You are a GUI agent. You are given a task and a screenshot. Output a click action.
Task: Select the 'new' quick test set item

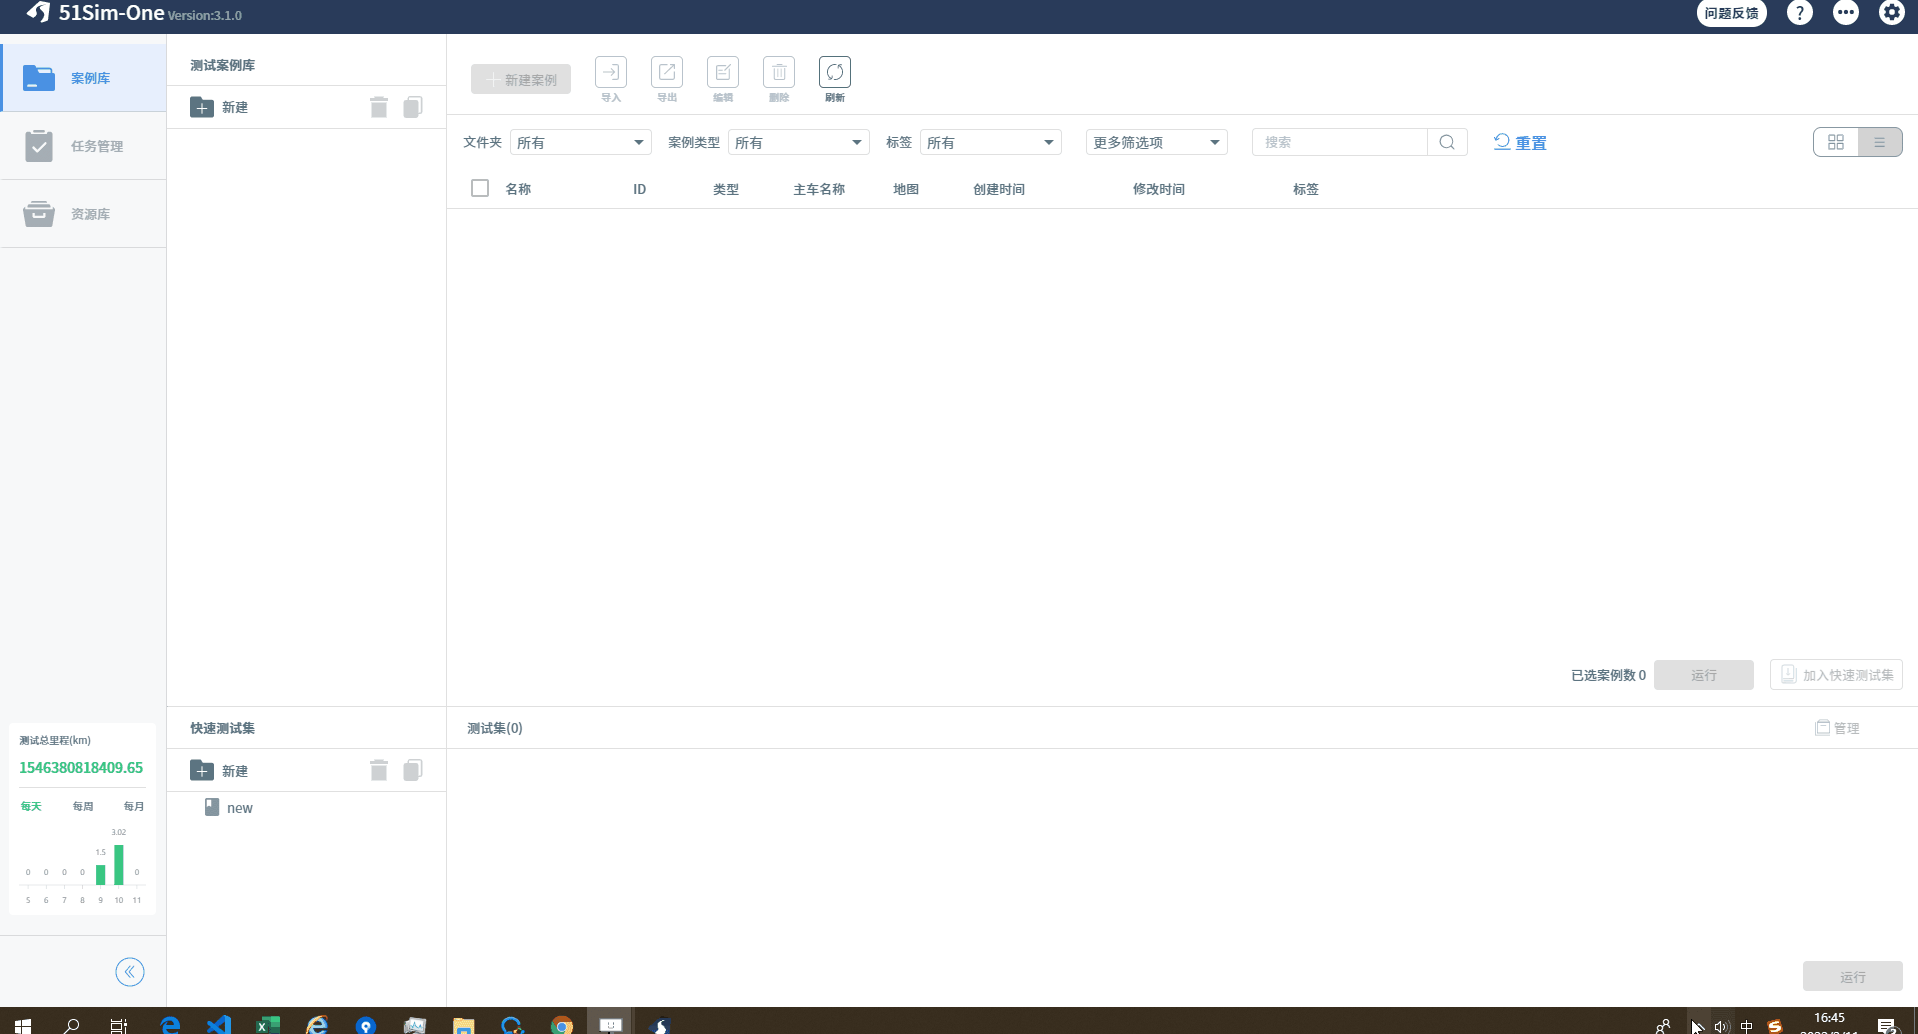pos(239,808)
